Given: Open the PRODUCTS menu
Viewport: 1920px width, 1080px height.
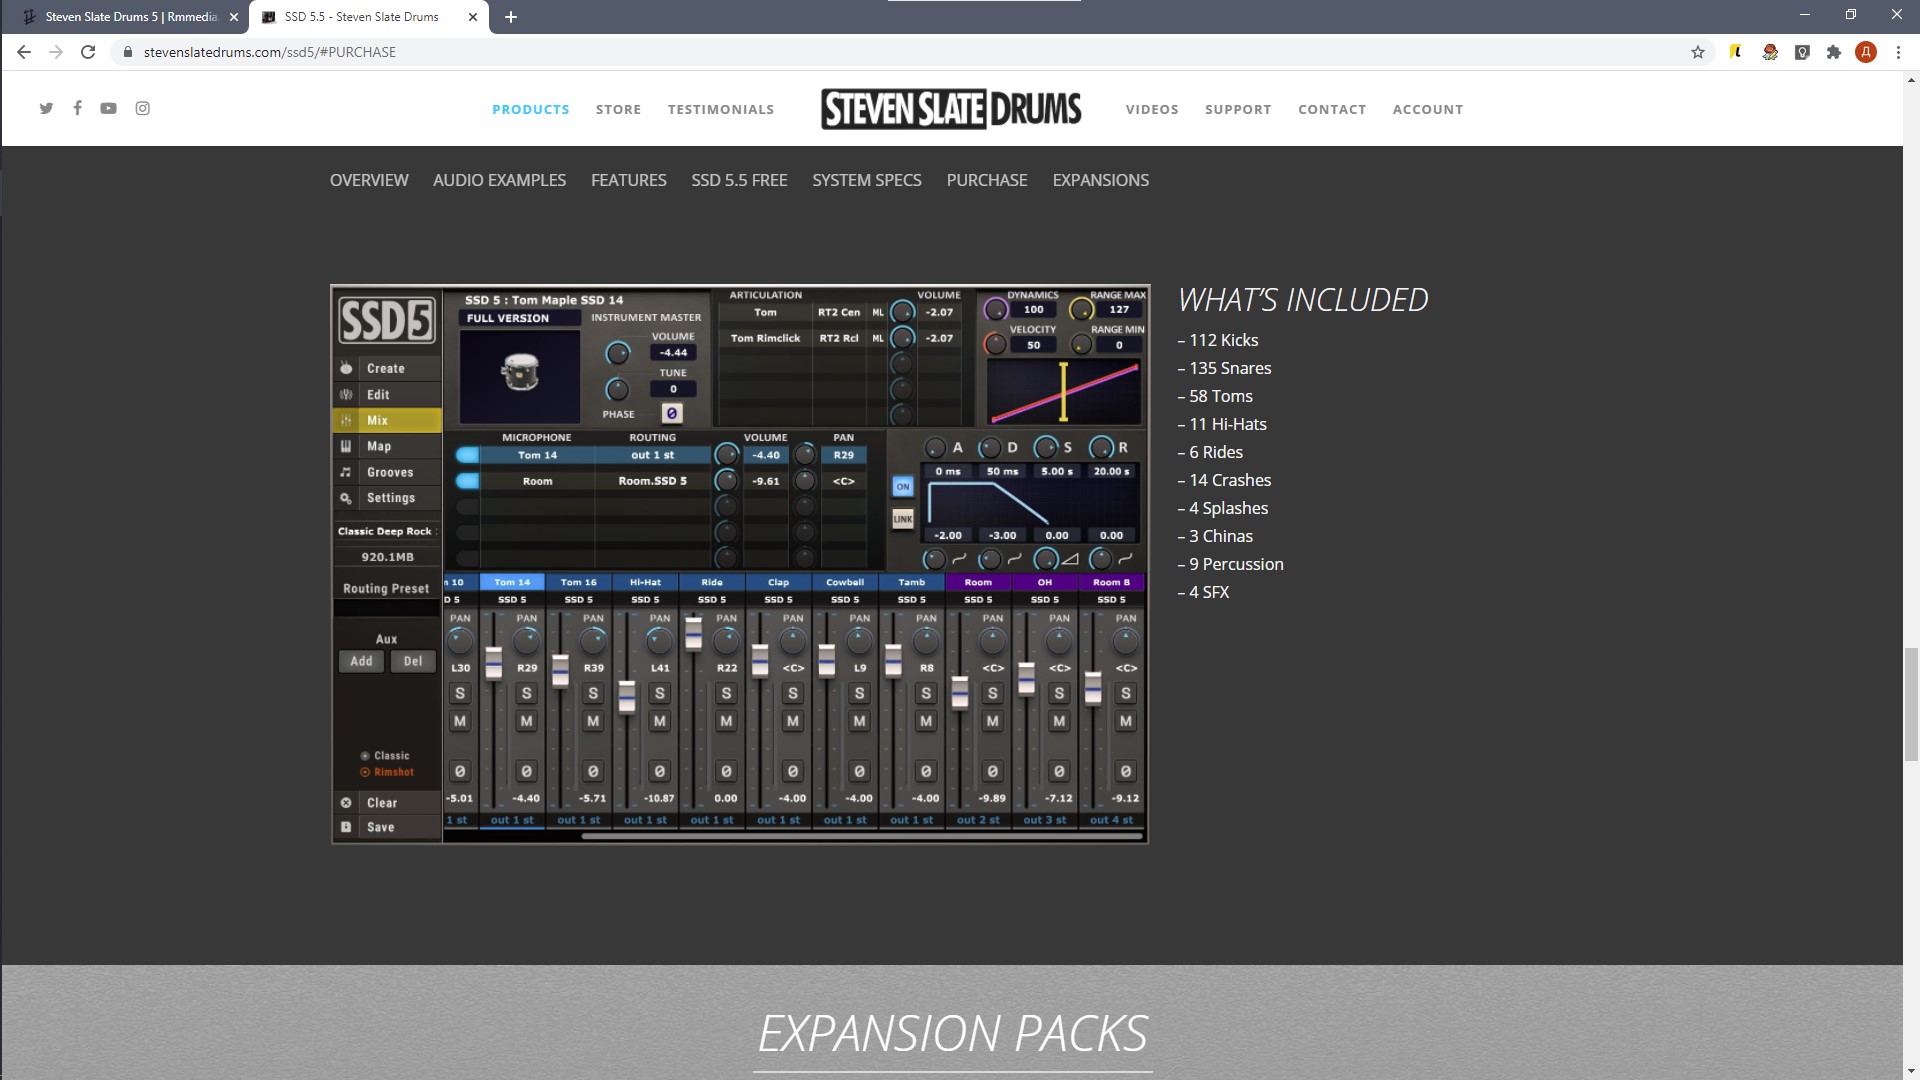Looking at the screenshot, I should click(x=531, y=109).
